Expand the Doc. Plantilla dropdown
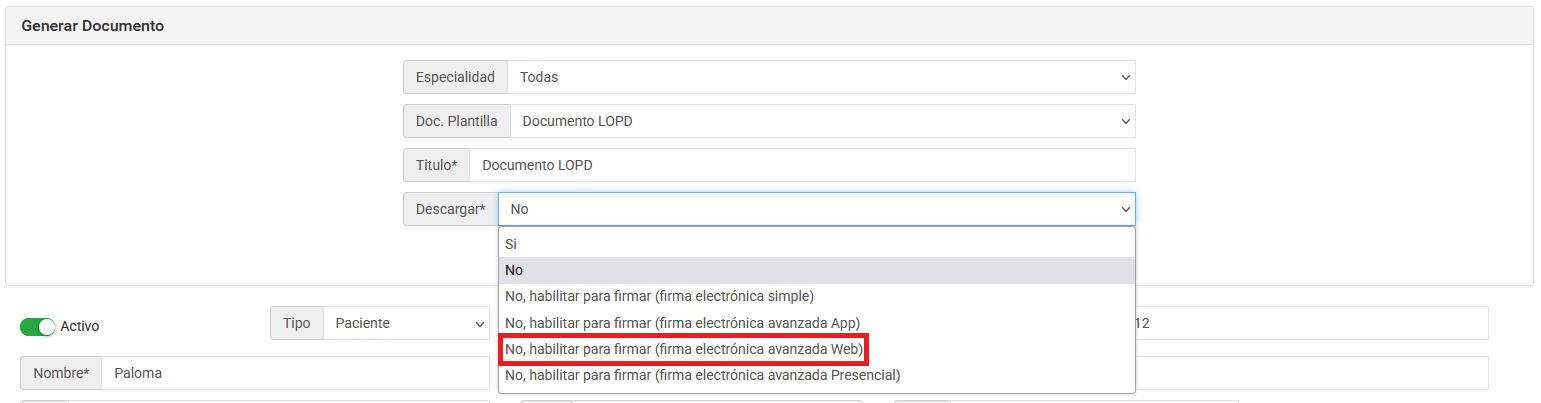Image resolution: width=1541 pixels, height=403 pixels. point(823,121)
